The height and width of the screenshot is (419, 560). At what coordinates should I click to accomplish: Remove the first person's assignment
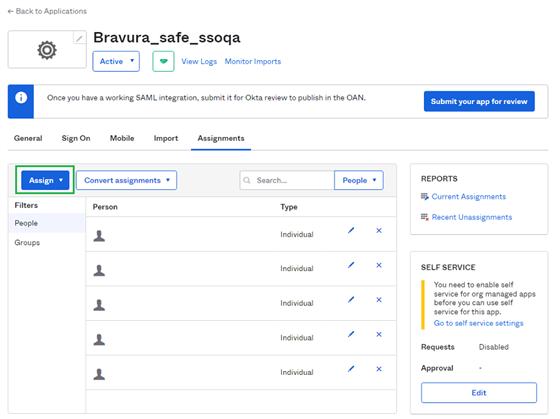[x=379, y=230]
